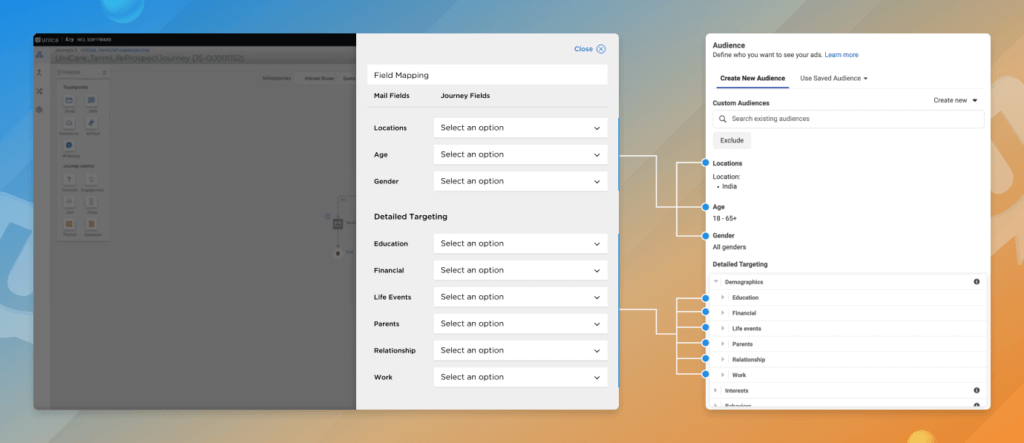The height and width of the screenshot is (443, 1024).
Task: Open the Life Events field dropdown
Action: tap(520, 297)
